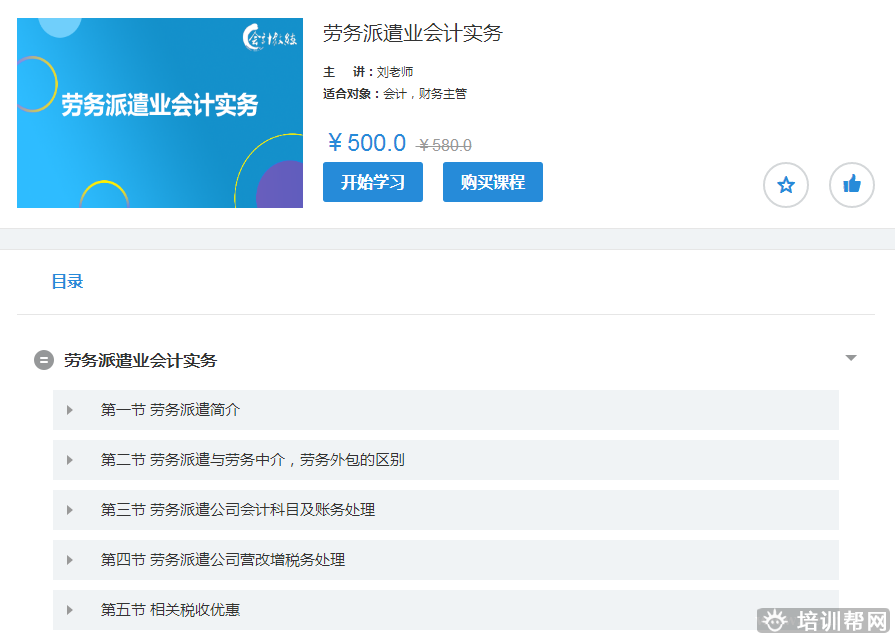
Task: Click the 劳务派遣业会计实务 course title heading
Action: (412, 33)
